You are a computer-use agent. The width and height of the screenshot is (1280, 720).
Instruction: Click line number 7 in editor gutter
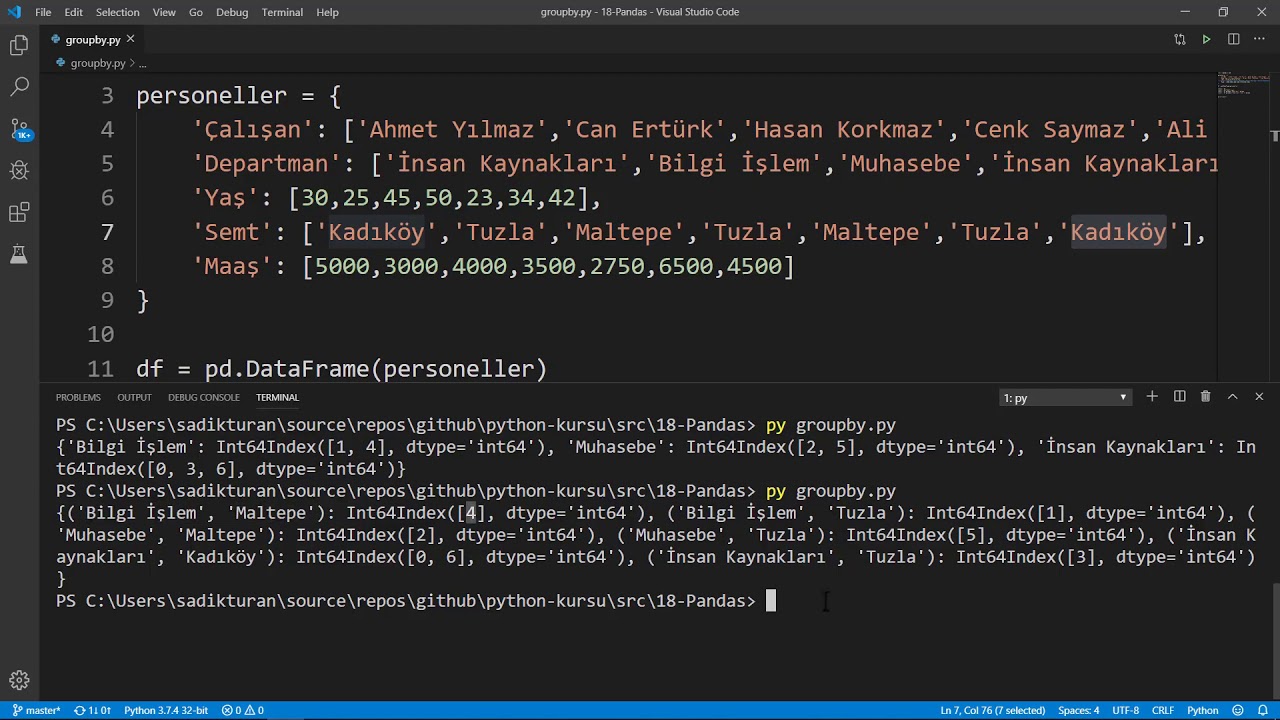[107, 232]
